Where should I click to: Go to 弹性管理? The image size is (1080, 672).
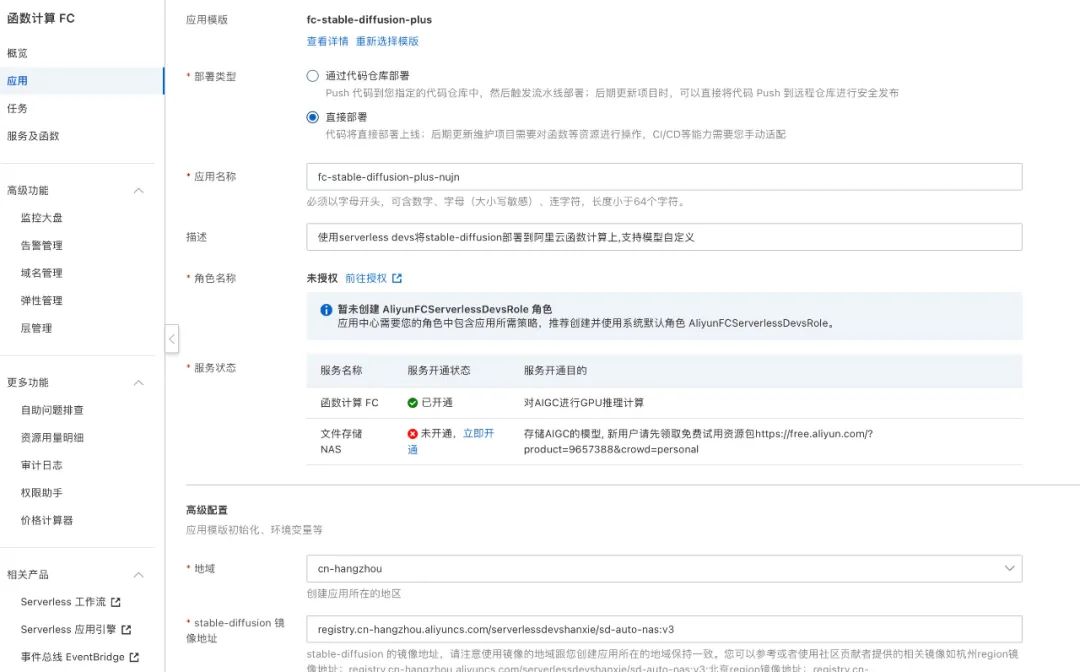click(x=41, y=300)
